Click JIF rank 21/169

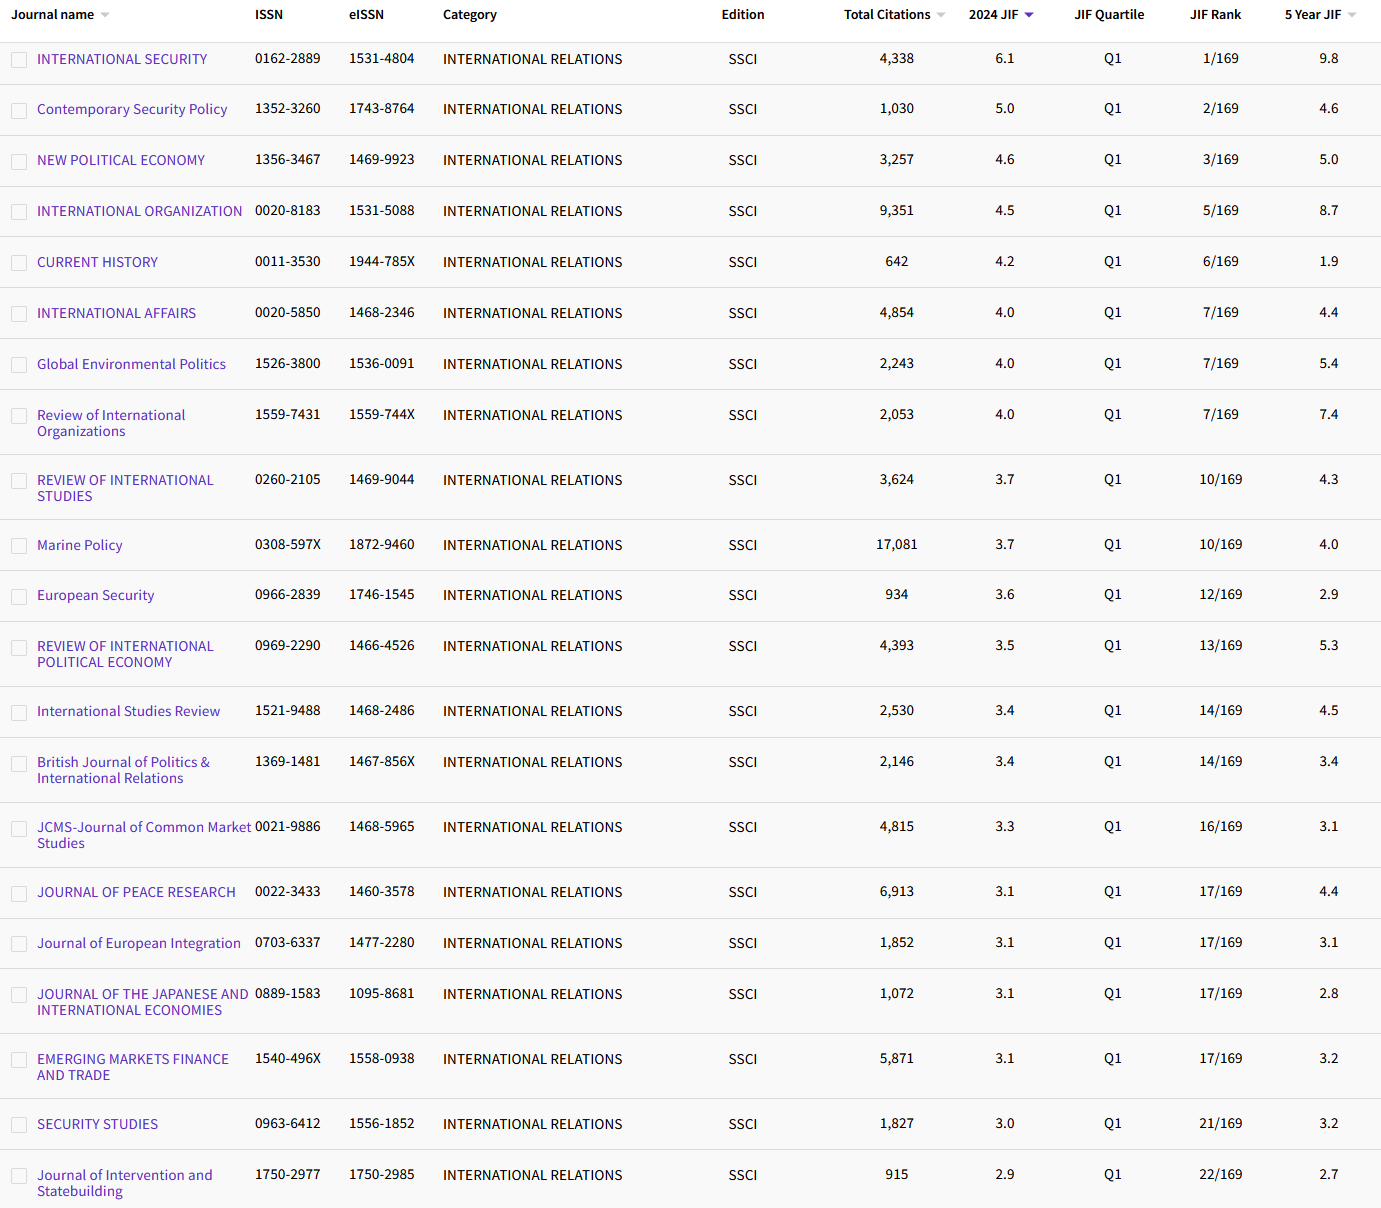click(x=1221, y=1124)
